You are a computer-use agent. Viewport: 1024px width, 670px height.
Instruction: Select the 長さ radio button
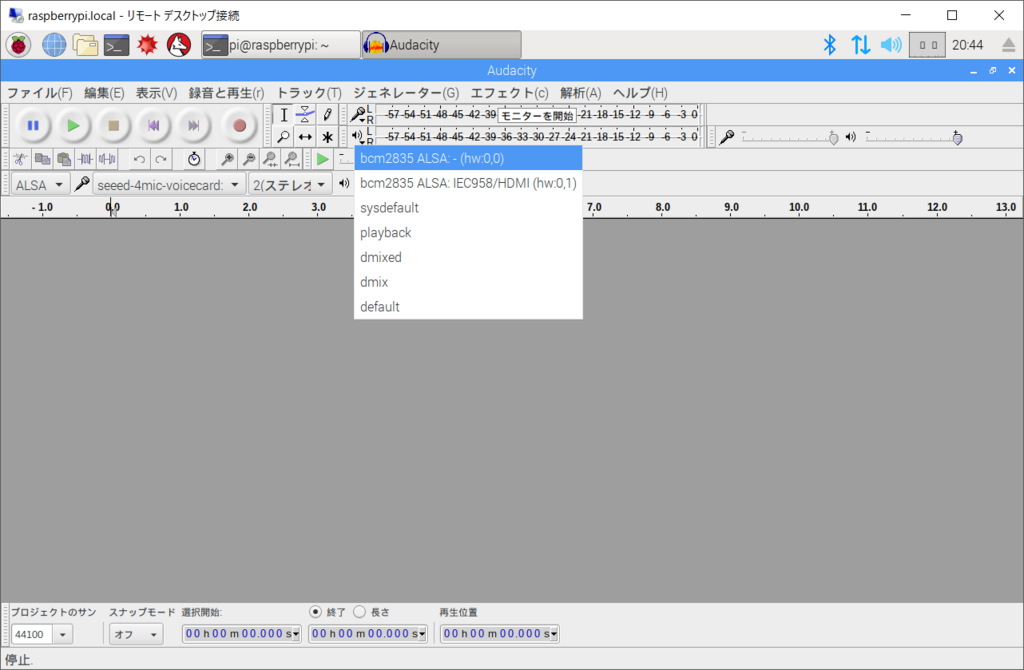[x=359, y=612]
